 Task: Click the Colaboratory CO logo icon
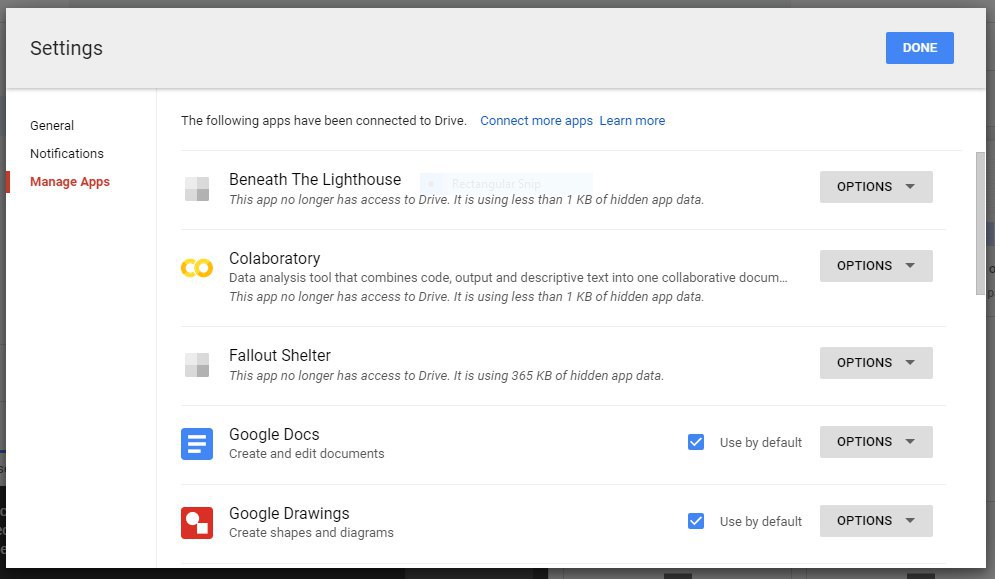pos(197,268)
